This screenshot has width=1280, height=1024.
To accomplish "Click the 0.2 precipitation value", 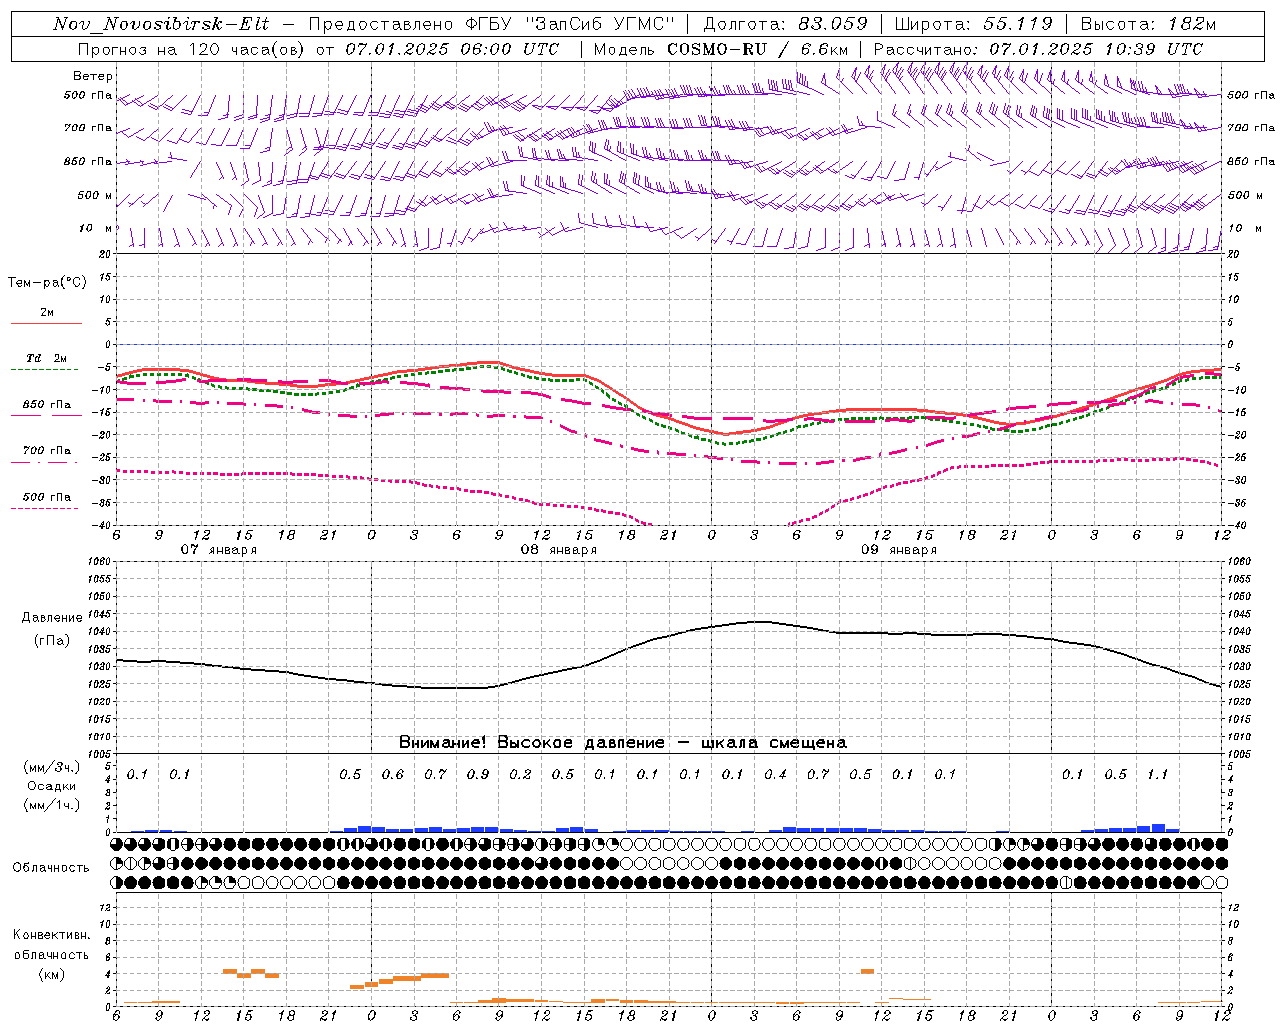I will [520, 774].
